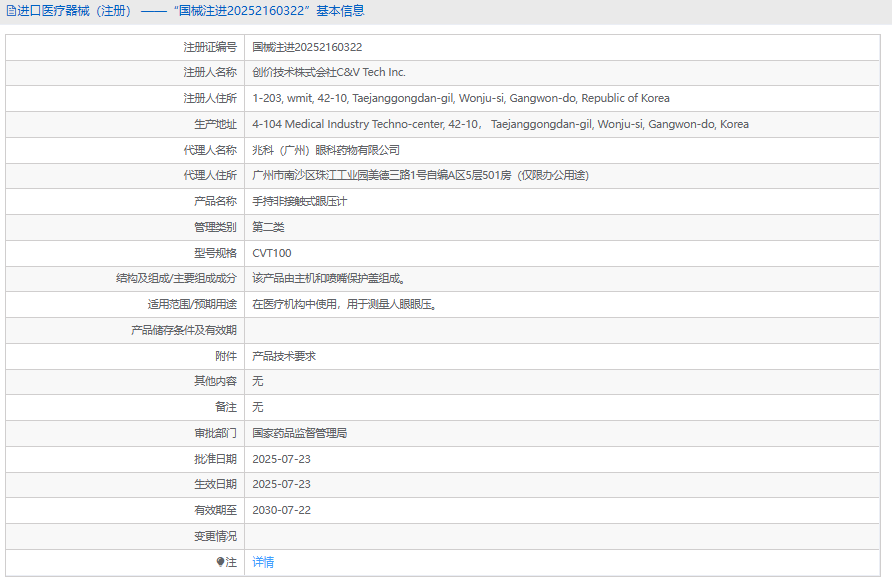The image size is (892, 584).
Task: Click the model specification CVT100
Action: coord(272,253)
